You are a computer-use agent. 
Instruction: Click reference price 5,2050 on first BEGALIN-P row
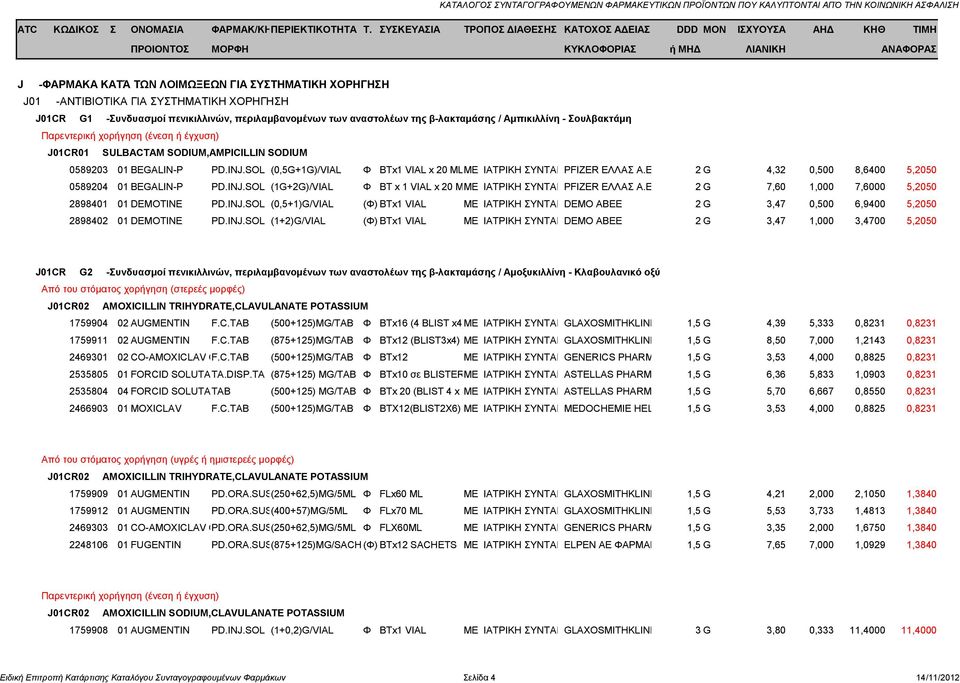[921, 170]
